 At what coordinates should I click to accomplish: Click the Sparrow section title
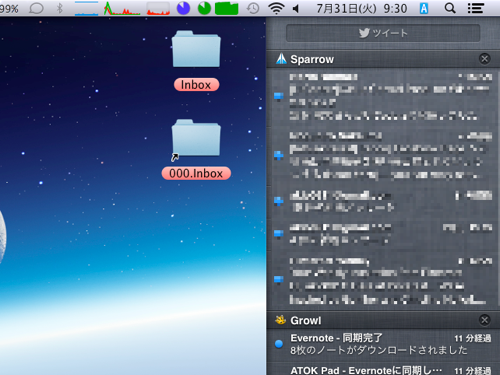click(312, 59)
